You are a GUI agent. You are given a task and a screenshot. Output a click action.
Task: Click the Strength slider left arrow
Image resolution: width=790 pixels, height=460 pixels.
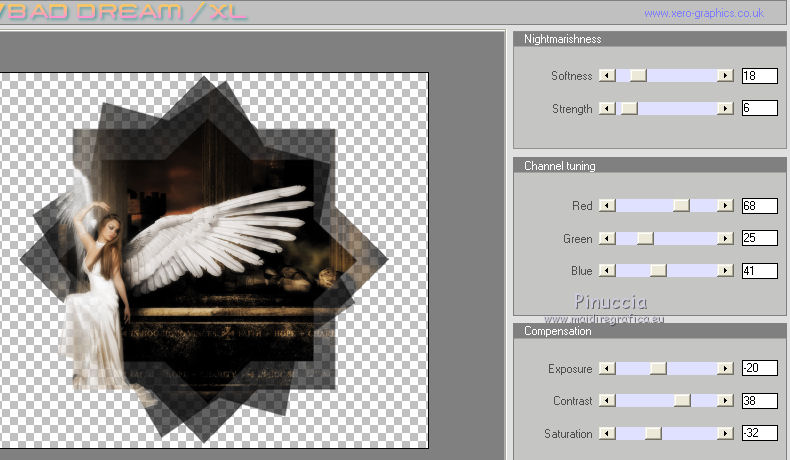tap(607, 108)
